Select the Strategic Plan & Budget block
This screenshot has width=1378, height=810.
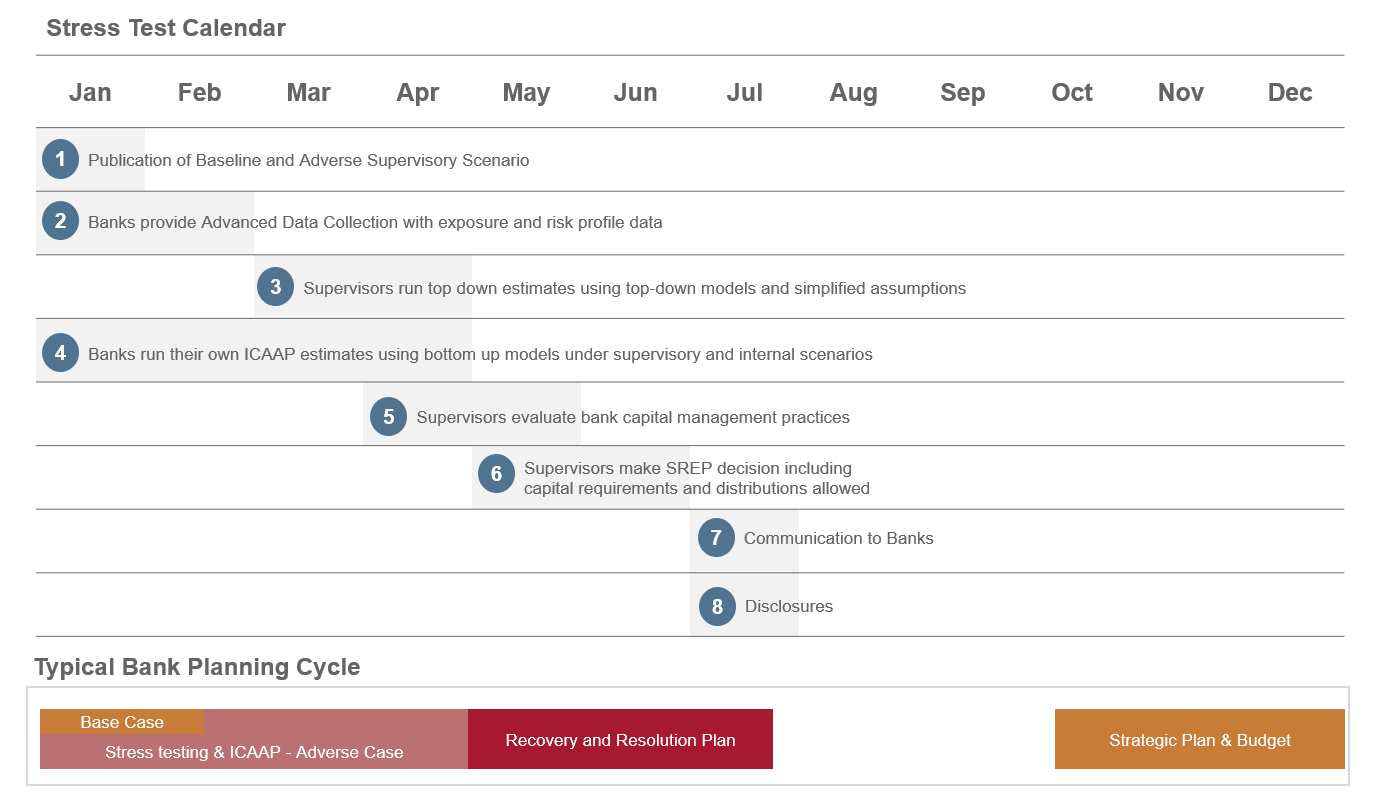pos(1199,740)
